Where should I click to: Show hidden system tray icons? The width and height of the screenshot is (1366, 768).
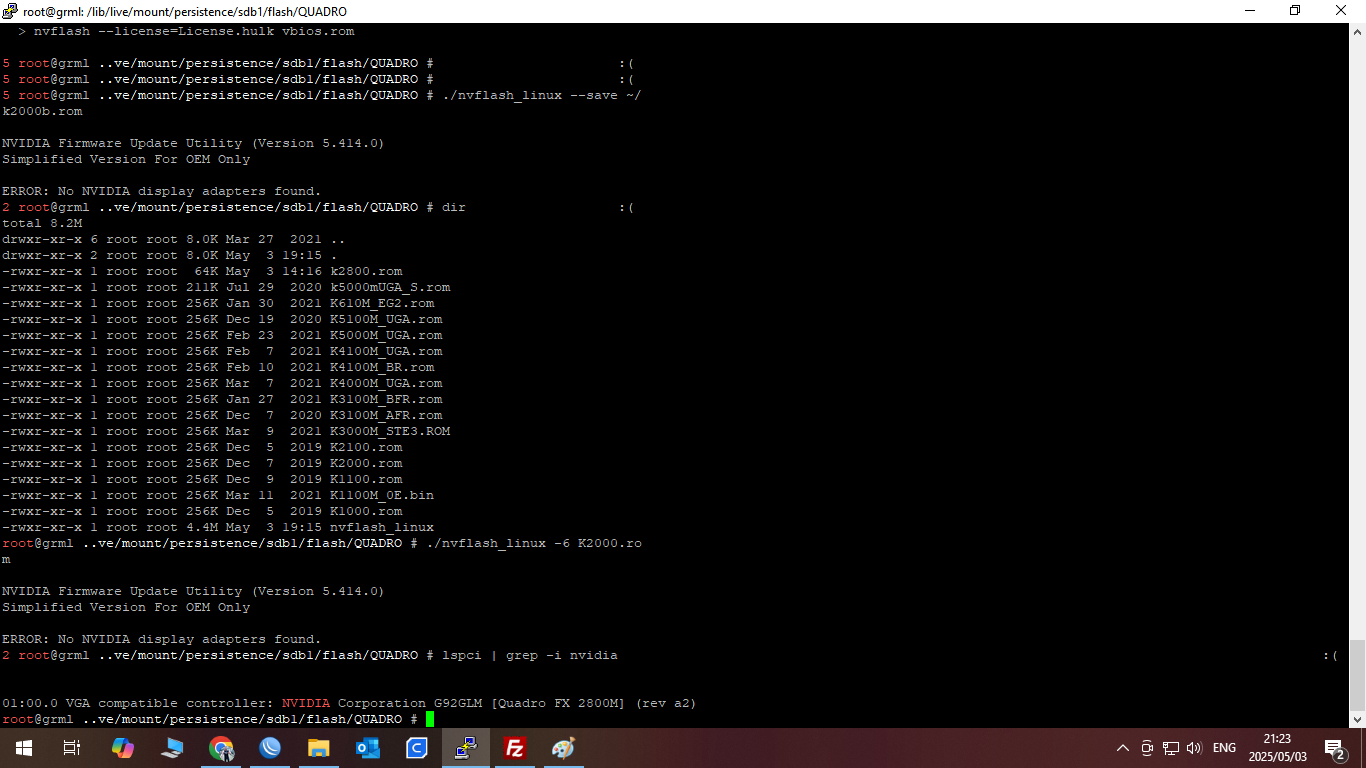click(x=1123, y=748)
